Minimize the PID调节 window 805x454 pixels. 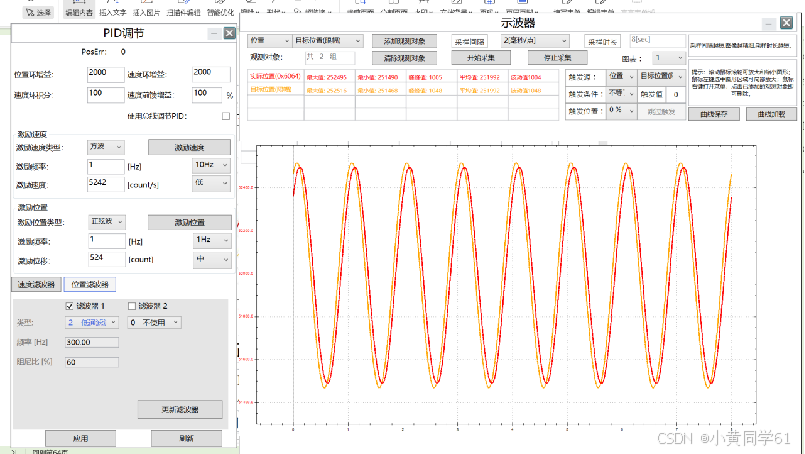[214, 33]
